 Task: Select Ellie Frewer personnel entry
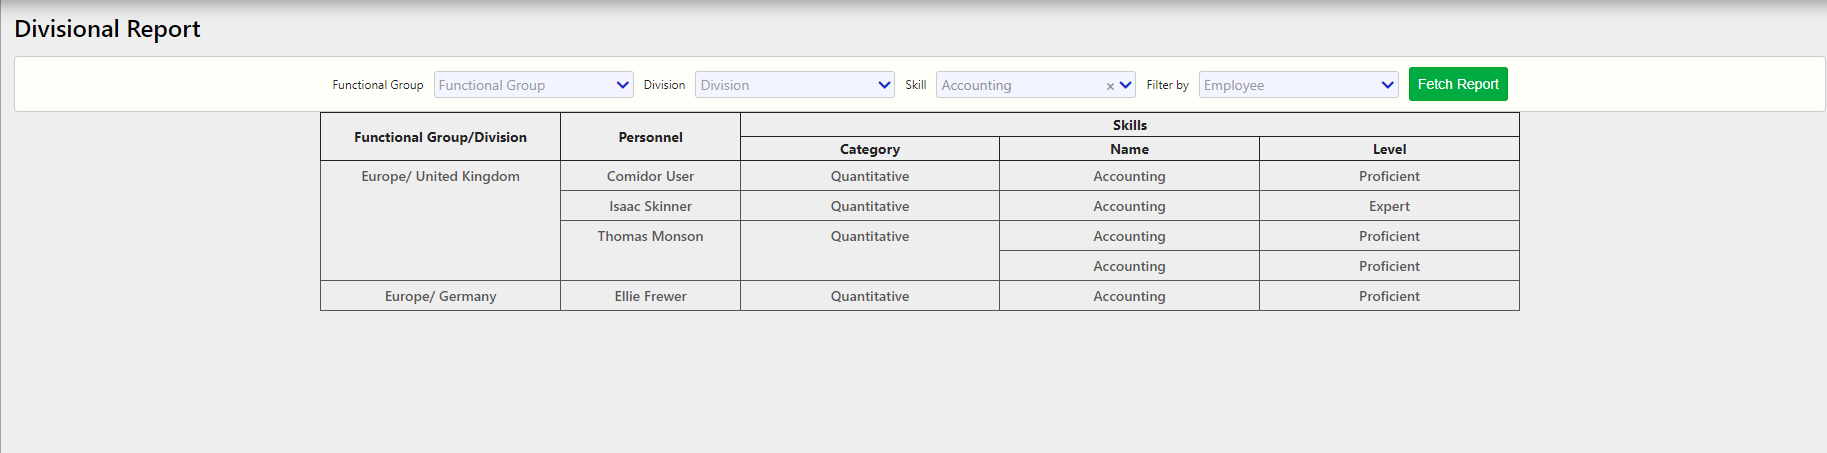(x=650, y=296)
